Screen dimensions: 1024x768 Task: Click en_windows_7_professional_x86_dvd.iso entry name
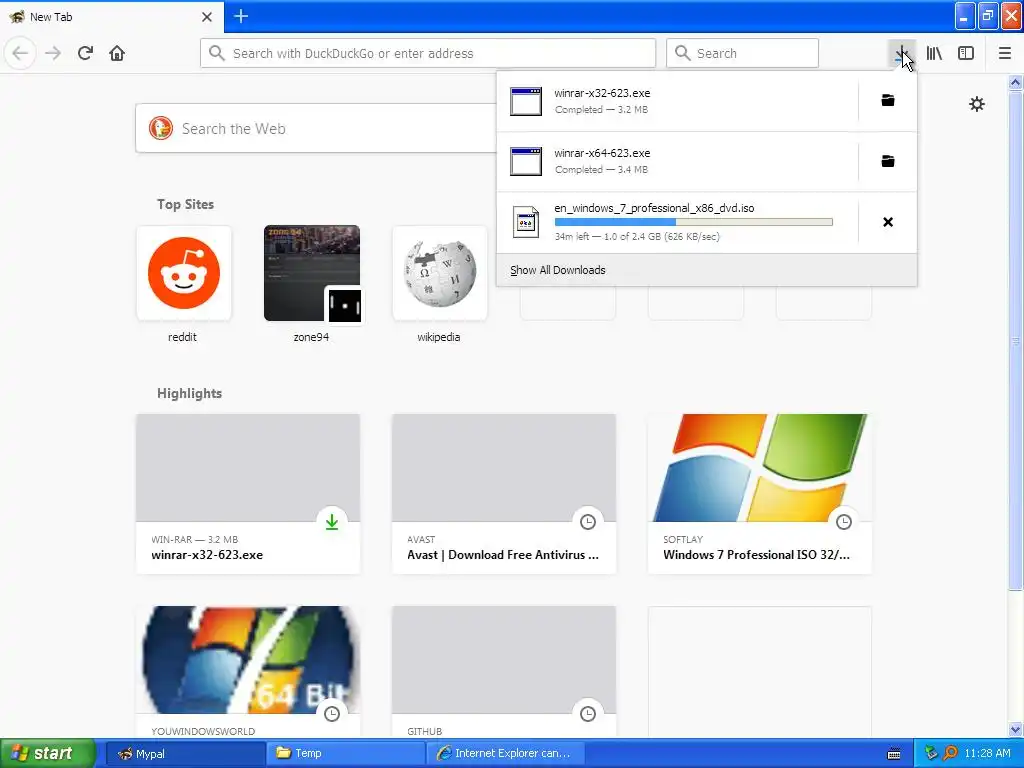coord(654,208)
